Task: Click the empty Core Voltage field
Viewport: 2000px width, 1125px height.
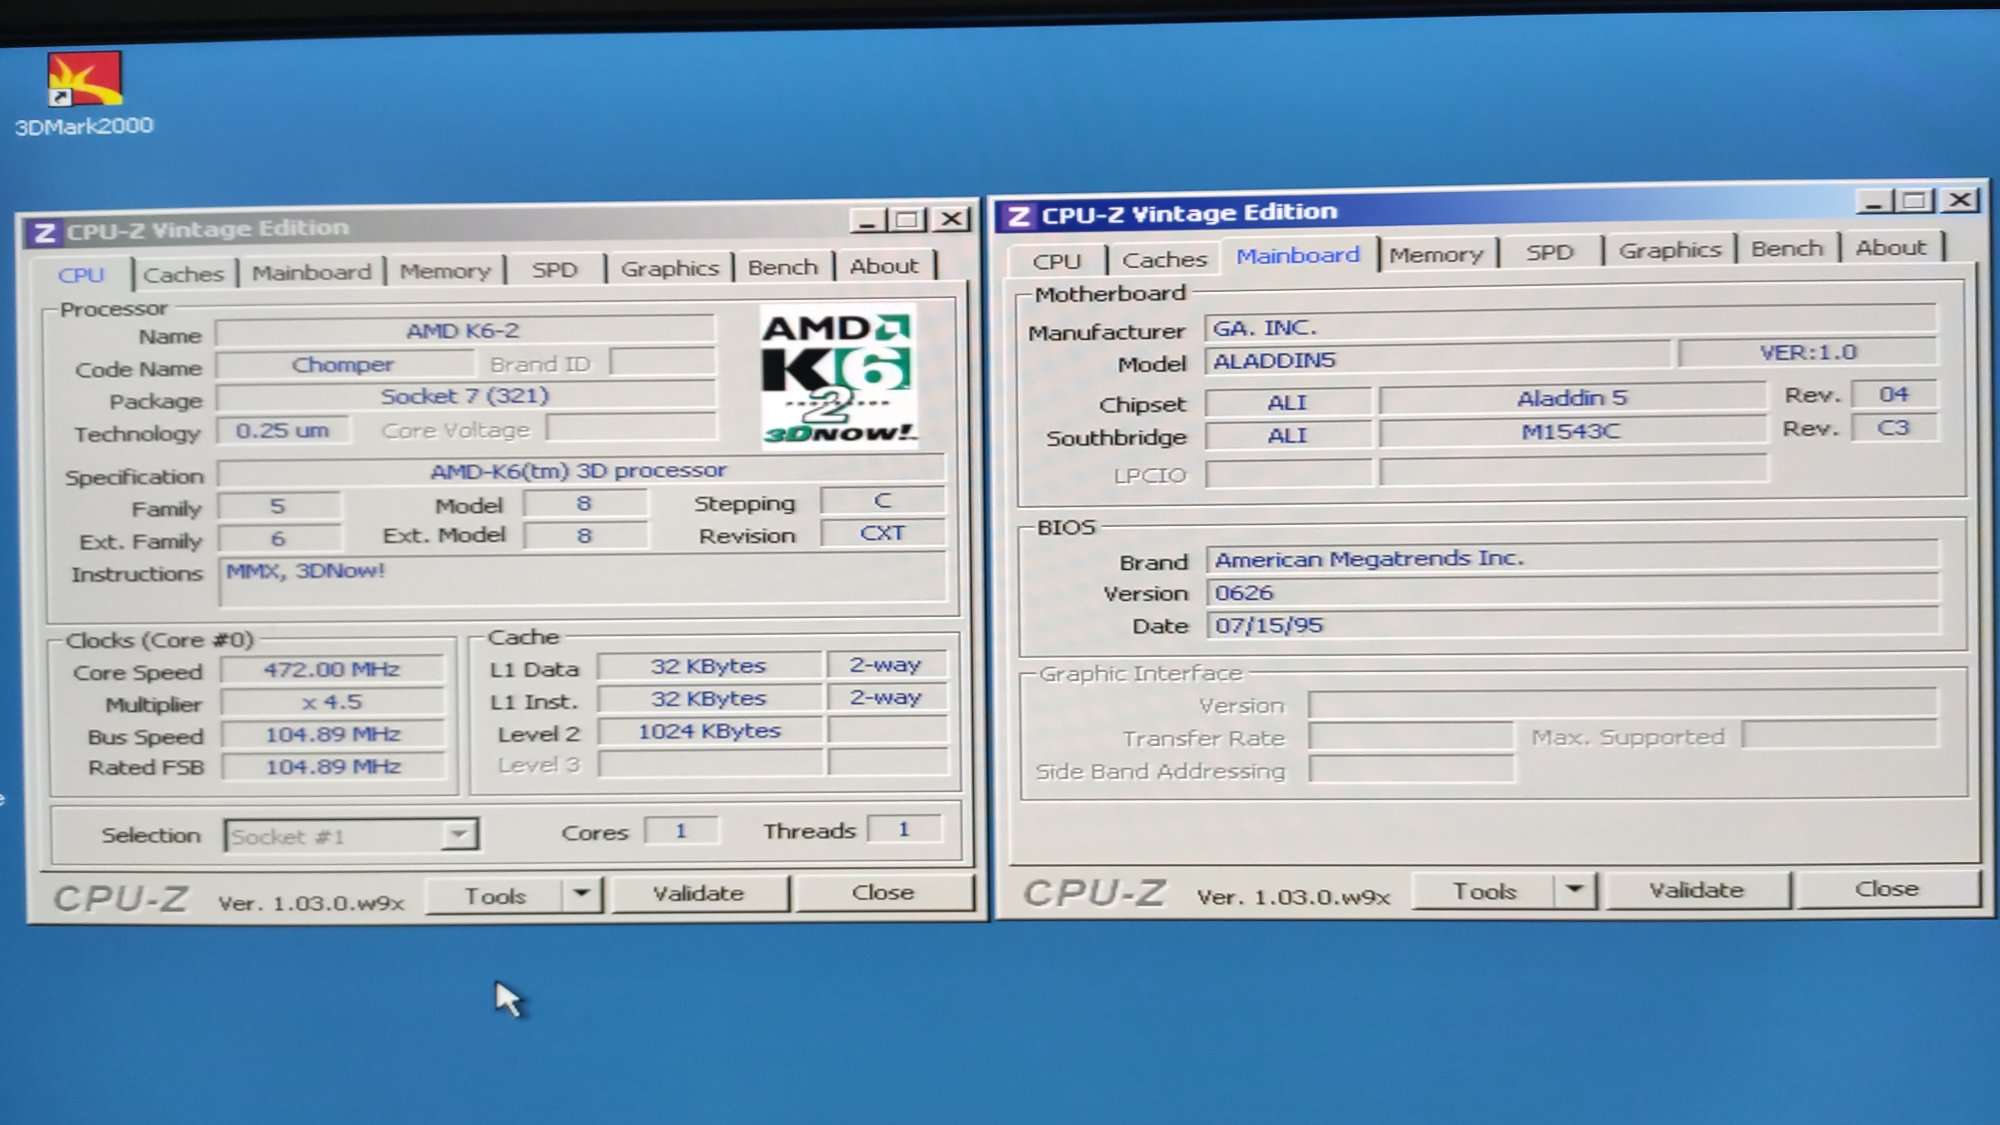Action: 631,428
